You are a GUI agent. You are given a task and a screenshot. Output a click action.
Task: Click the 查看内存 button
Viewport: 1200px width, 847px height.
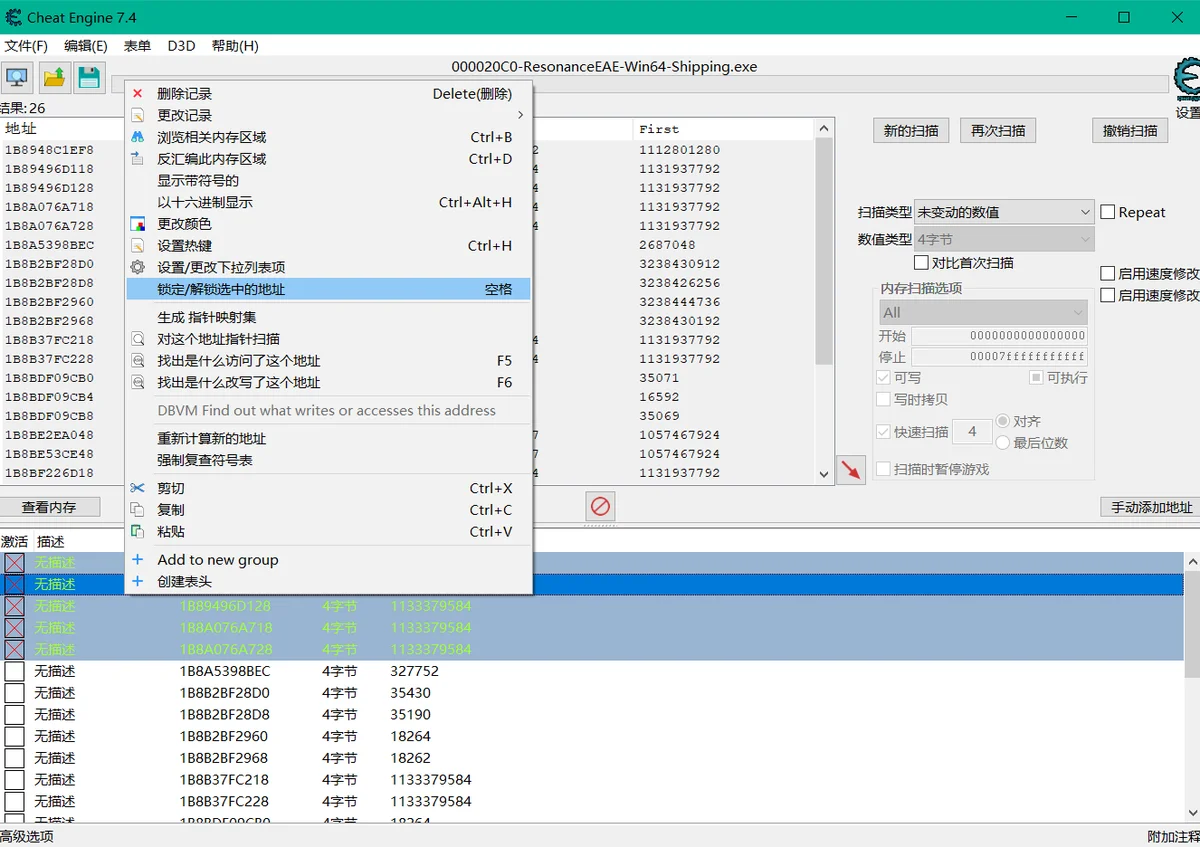pos(49,507)
